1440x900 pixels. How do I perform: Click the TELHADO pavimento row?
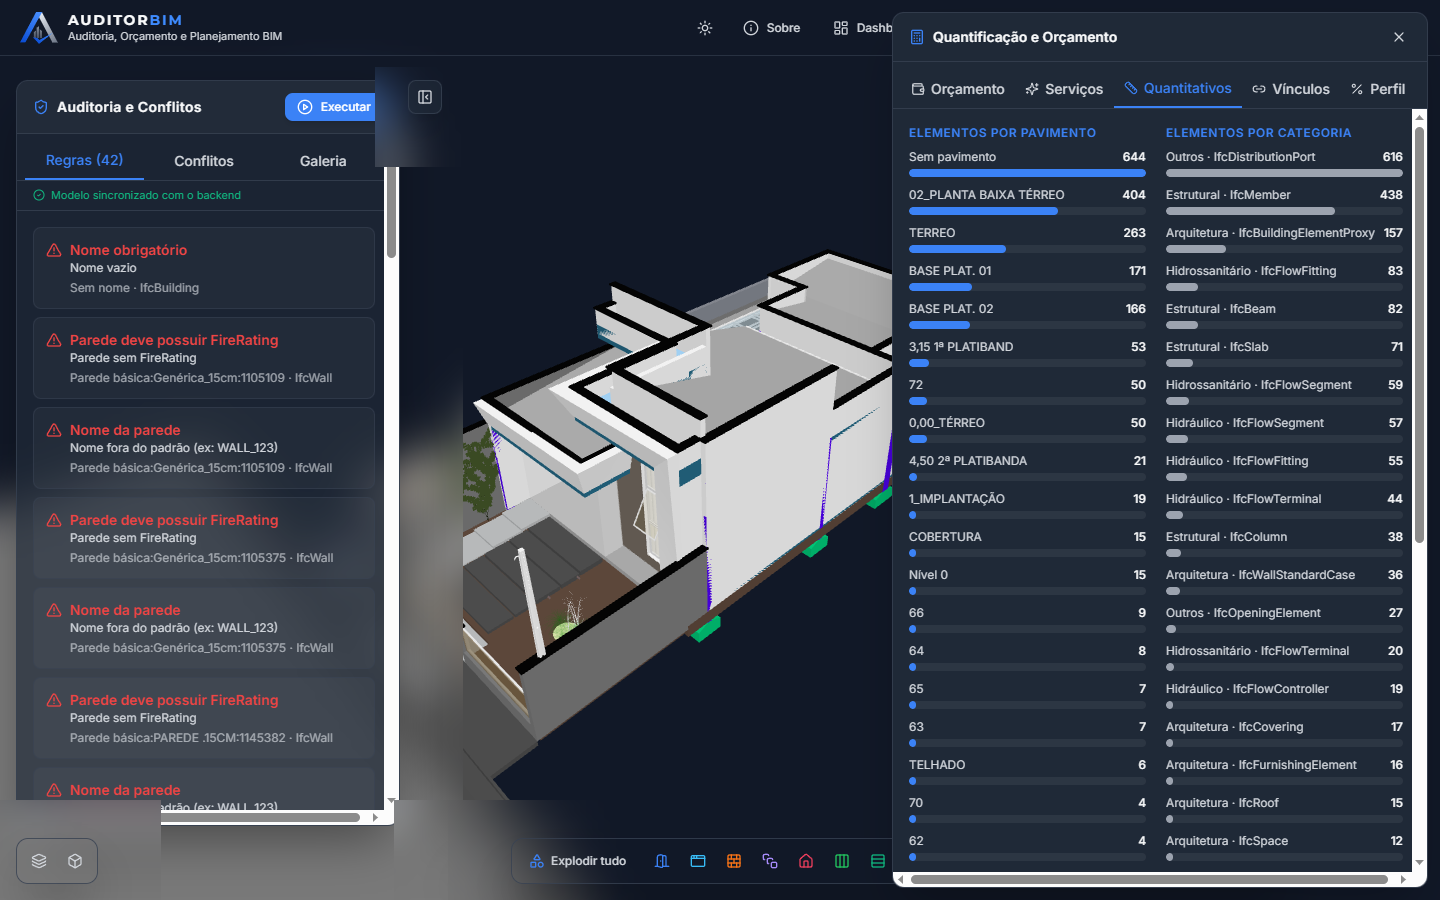pos(1027,771)
